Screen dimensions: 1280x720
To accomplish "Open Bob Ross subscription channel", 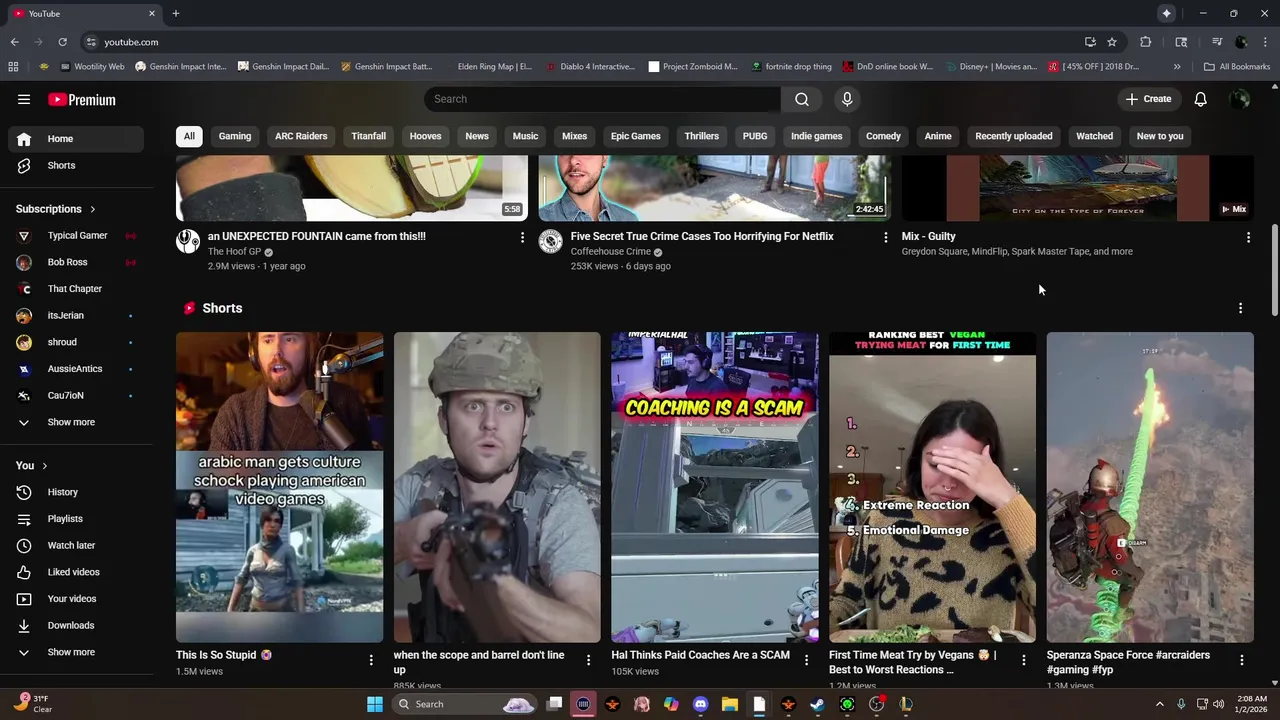I will pos(76,262).
